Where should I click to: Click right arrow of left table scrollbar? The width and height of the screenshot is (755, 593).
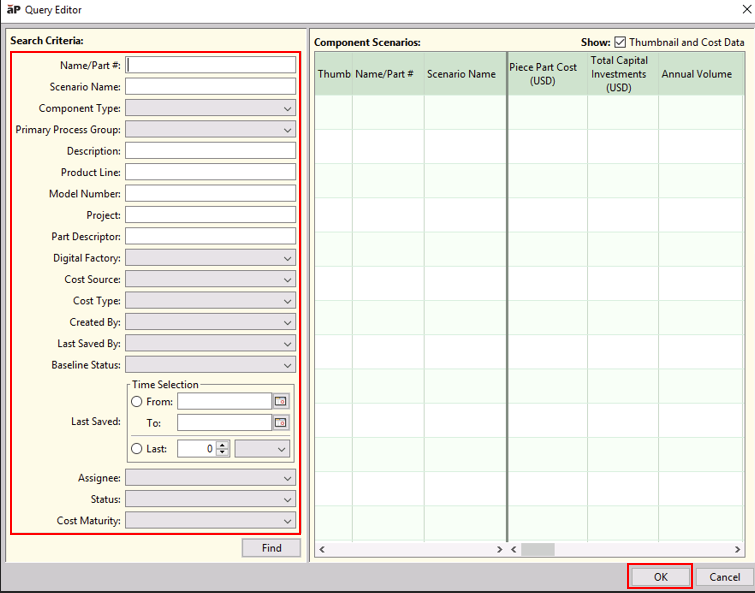[x=499, y=549]
